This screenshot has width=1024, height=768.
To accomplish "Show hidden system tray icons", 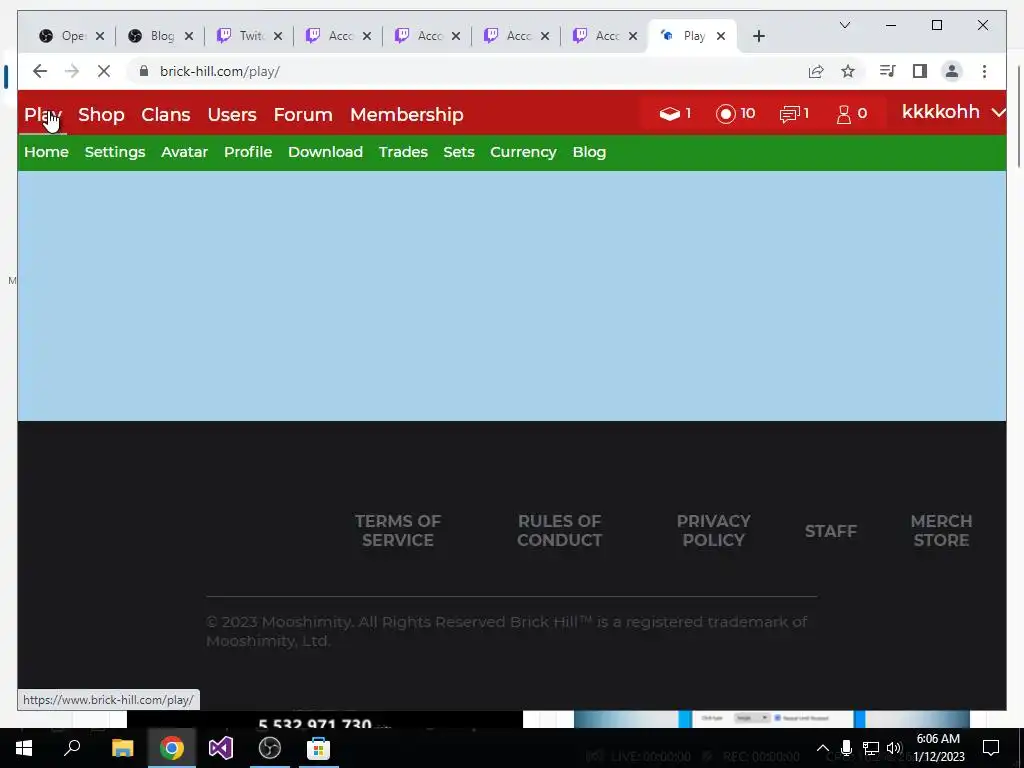I will pos(823,748).
